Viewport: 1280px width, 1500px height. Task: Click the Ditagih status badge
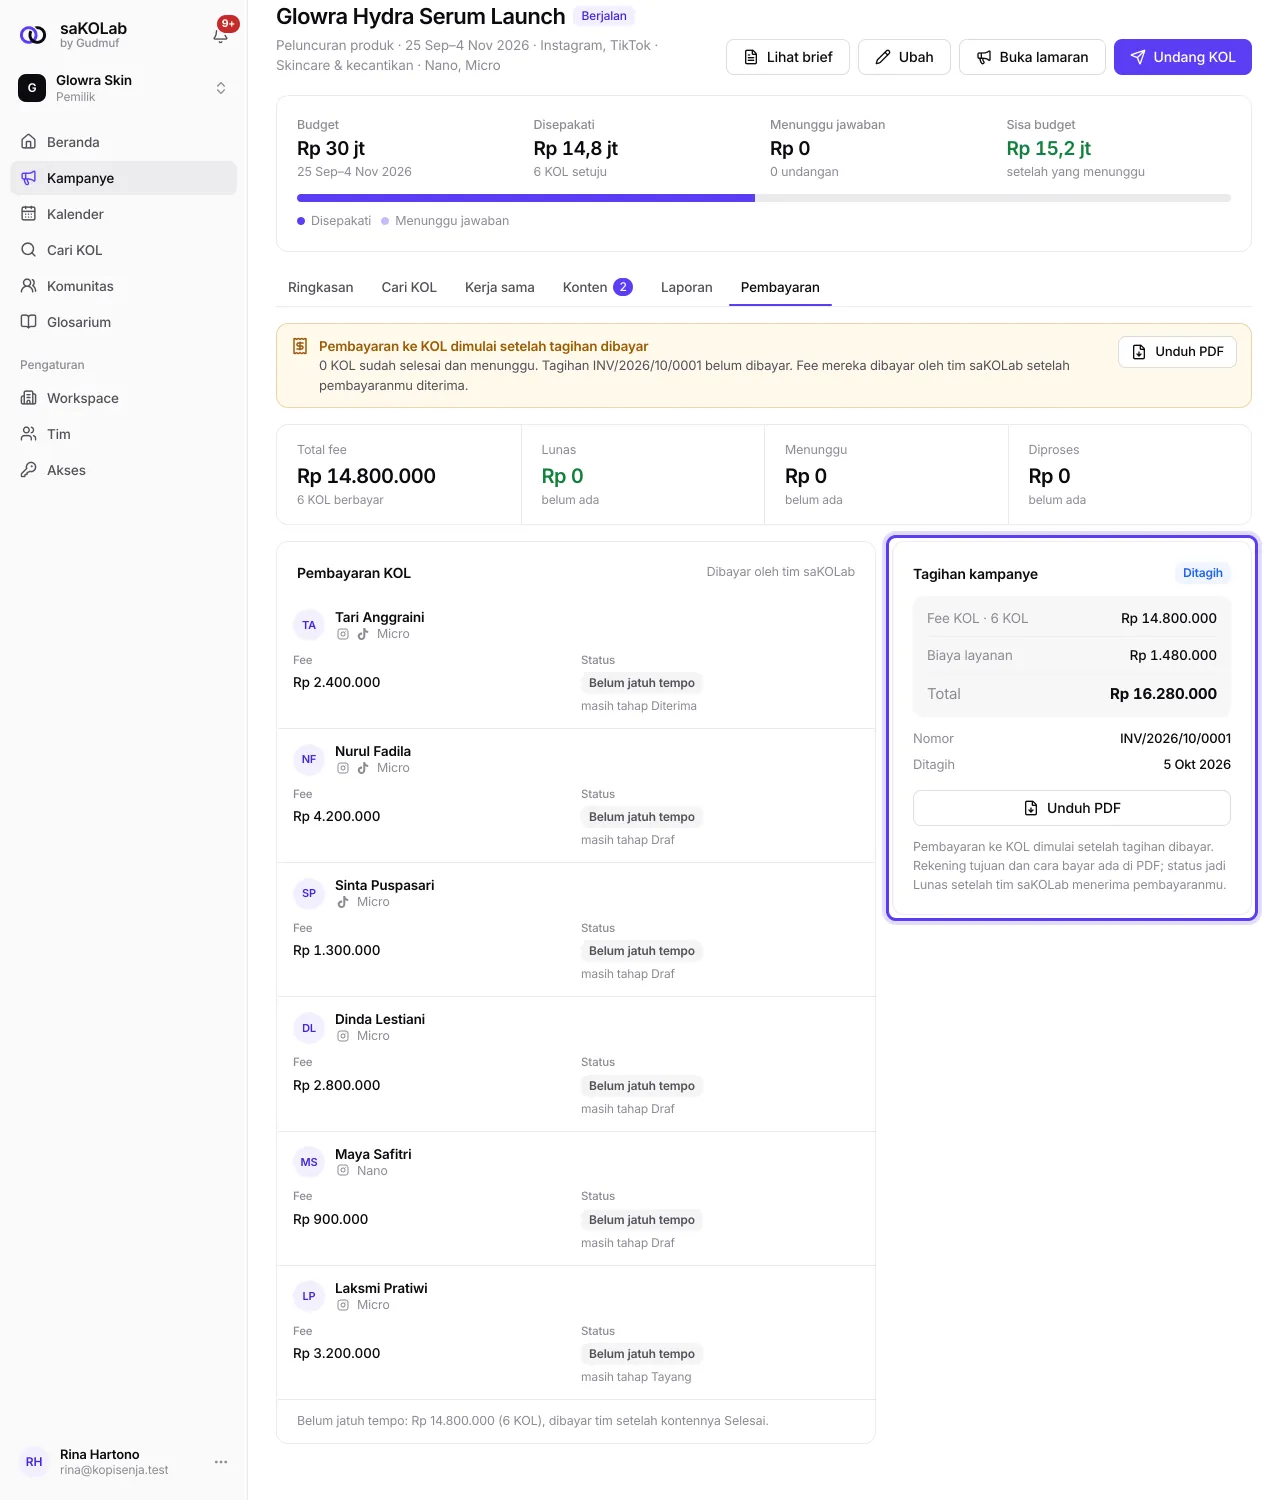click(x=1202, y=573)
